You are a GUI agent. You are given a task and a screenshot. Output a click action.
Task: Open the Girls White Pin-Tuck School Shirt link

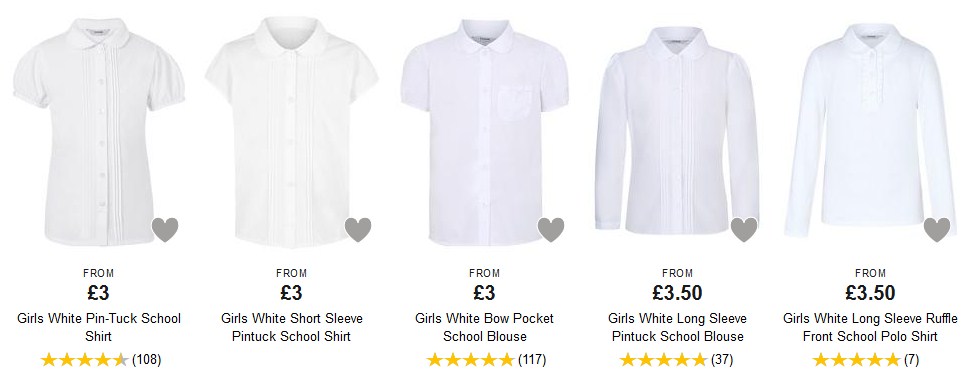click(99, 328)
